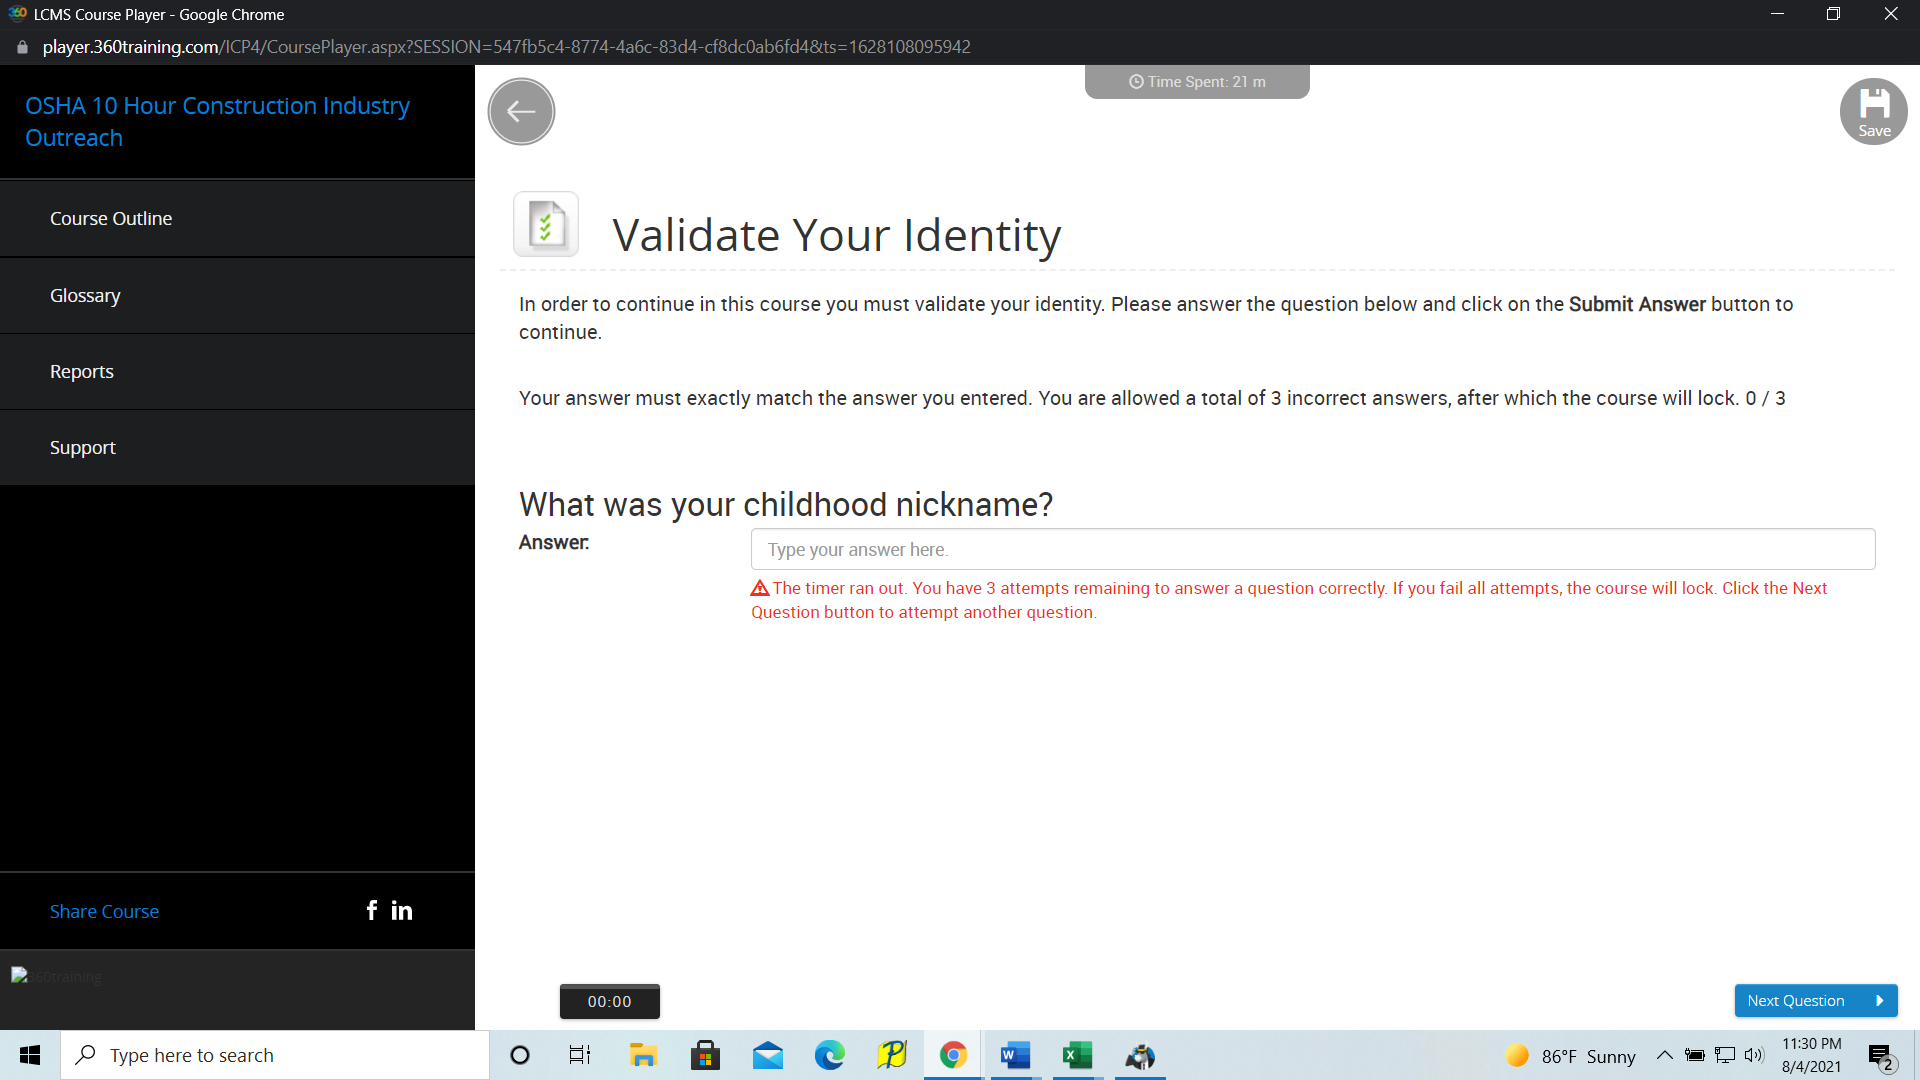Screen dimensions: 1920x1080
Task: Open Course Outline menu item
Action: [111, 218]
